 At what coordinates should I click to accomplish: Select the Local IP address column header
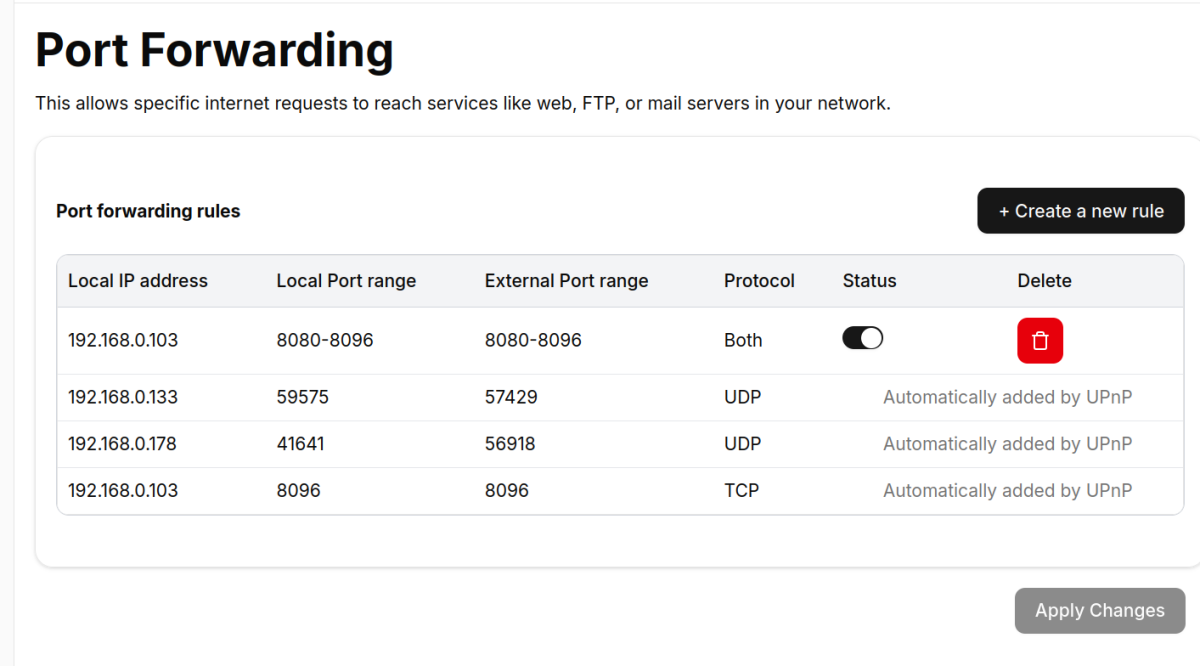tap(138, 281)
